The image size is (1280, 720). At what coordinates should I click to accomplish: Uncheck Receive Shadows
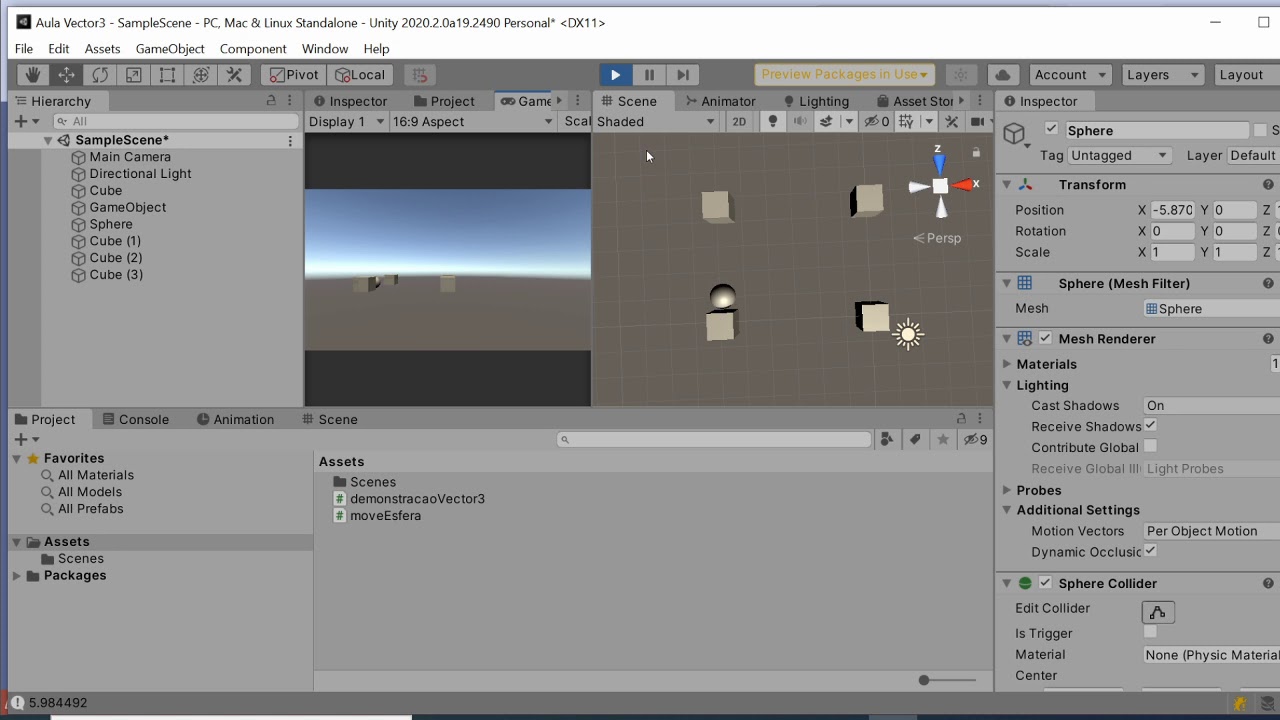(1150, 426)
